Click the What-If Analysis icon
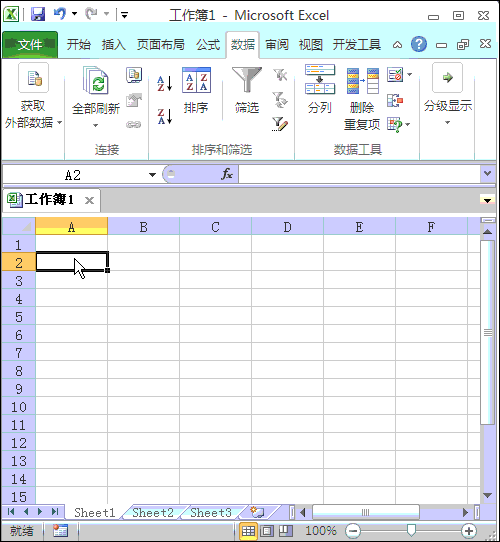 [x=395, y=125]
